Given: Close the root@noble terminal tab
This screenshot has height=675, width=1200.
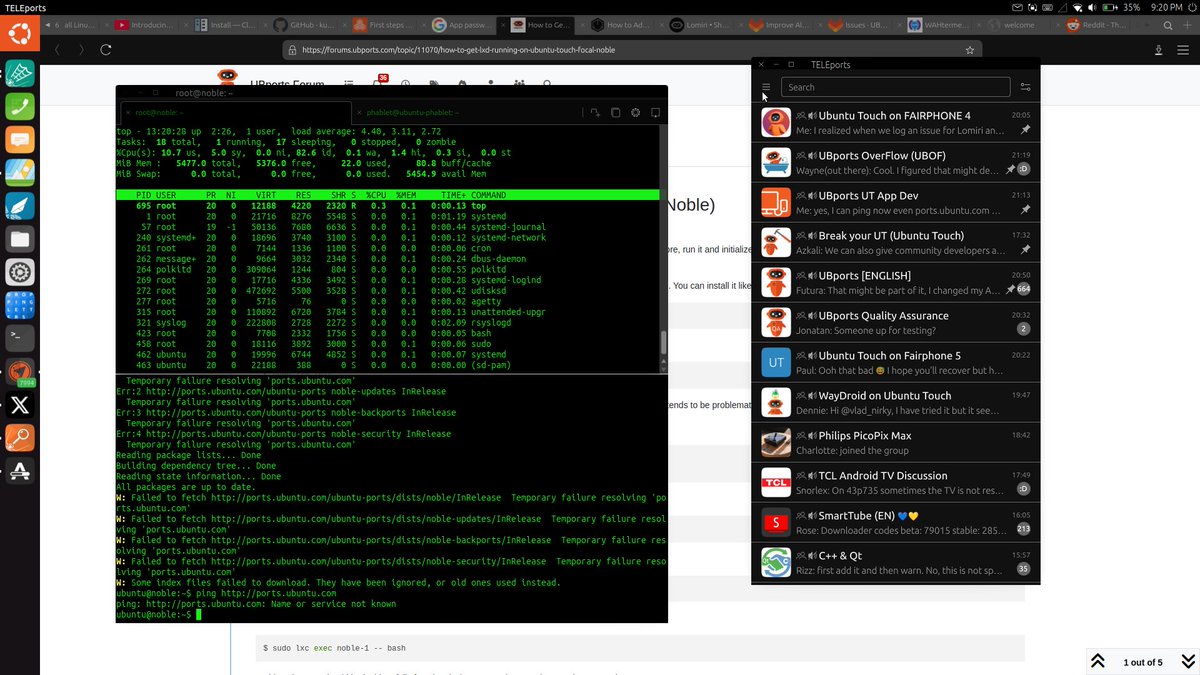Looking at the screenshot, I should [x=126, y=113].
